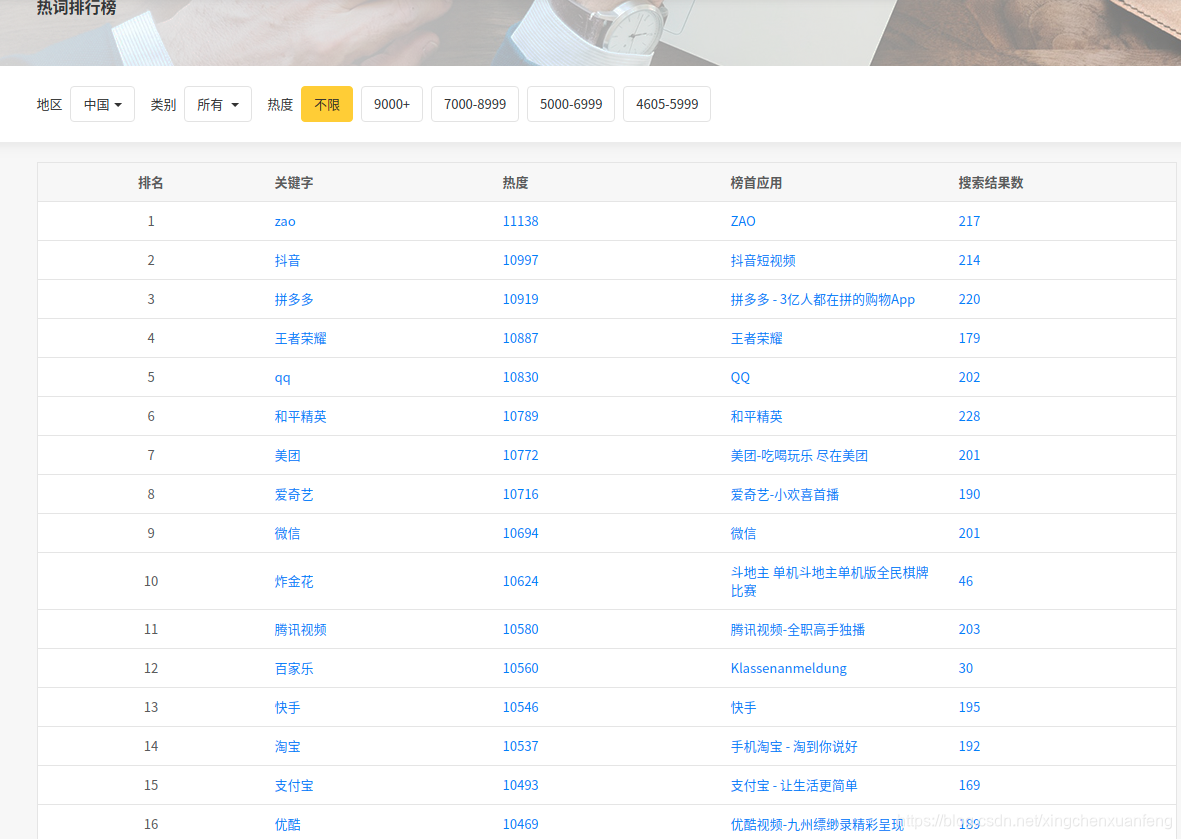Screen dimensions: 1181x839
Task: Click the Klassenanmeldung app link
Action: point(788,668)
